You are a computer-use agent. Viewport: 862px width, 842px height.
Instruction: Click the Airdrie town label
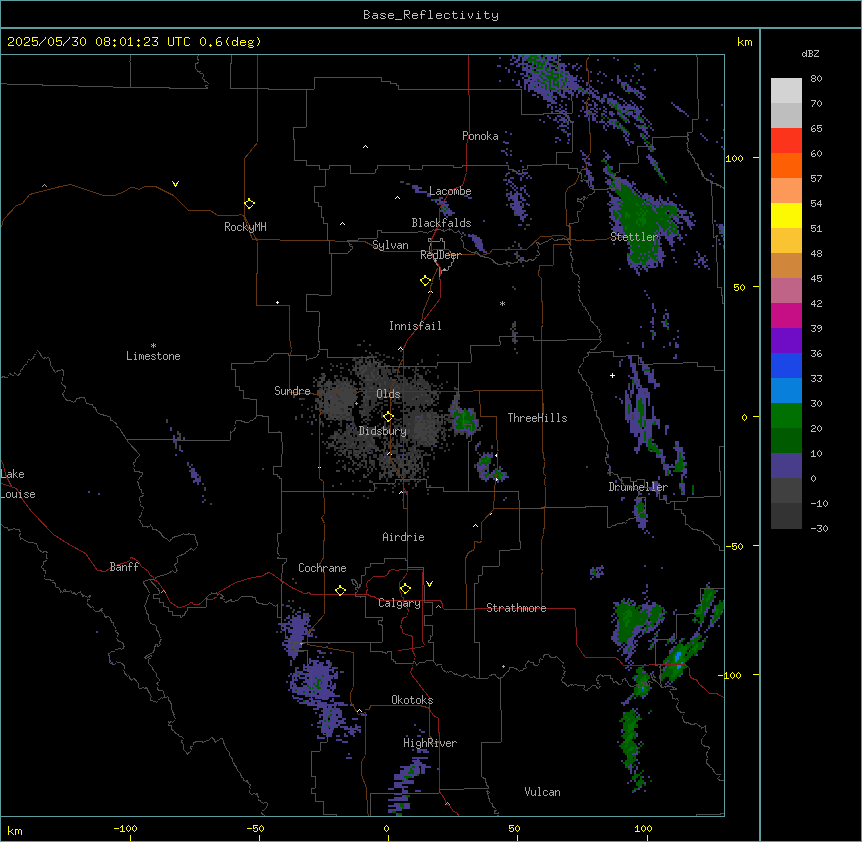[404, 537]
